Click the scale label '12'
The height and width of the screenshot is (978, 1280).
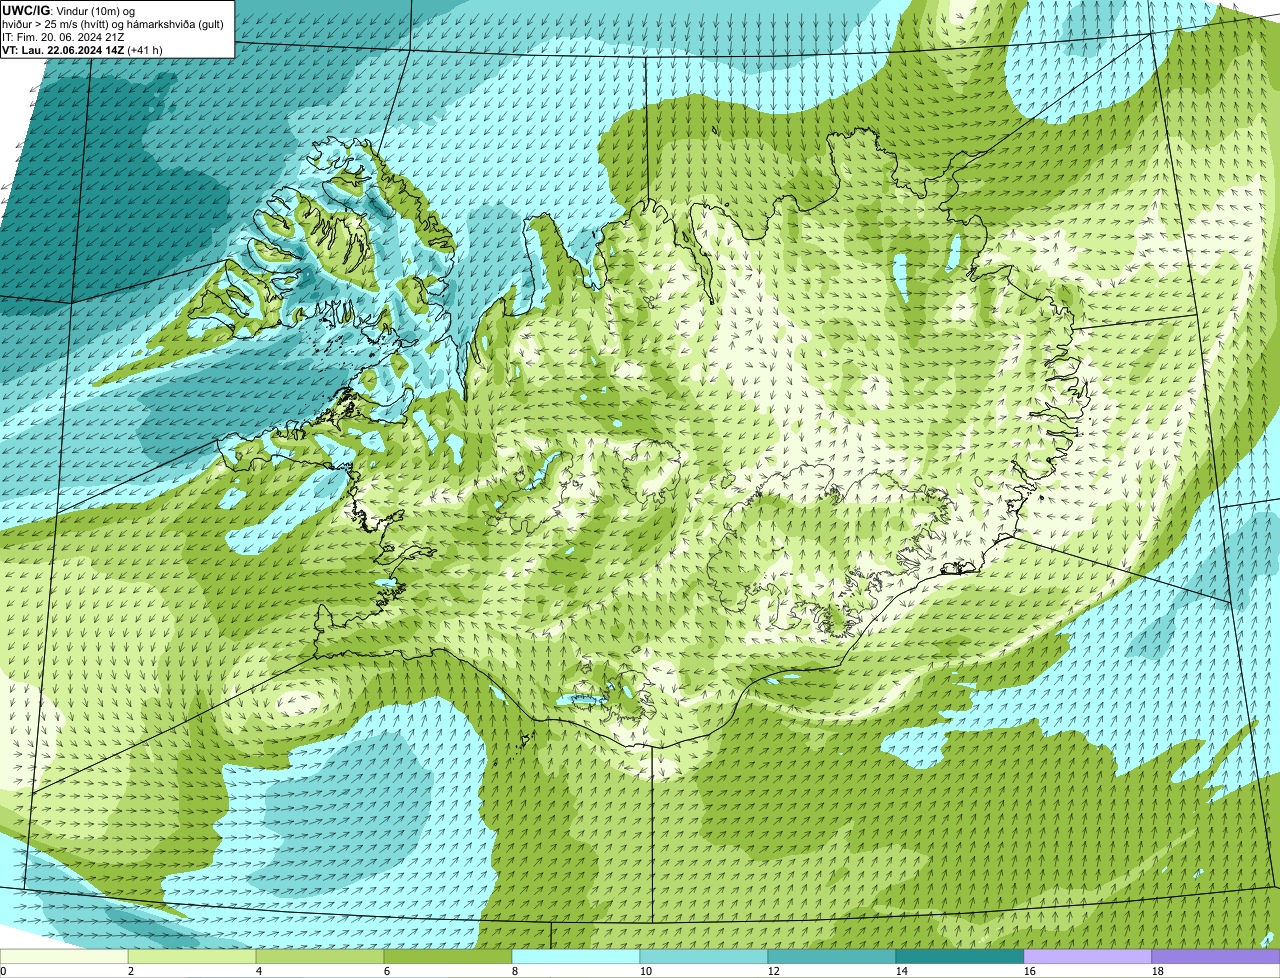774,971
